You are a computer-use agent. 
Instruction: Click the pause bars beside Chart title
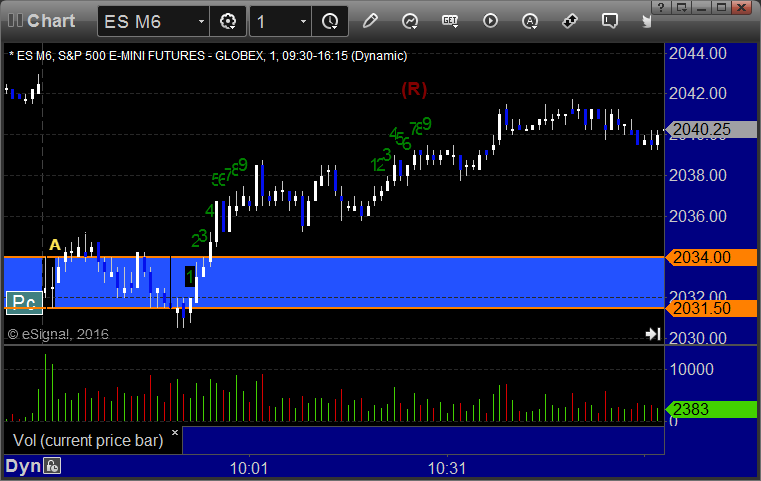pos(15,21)
